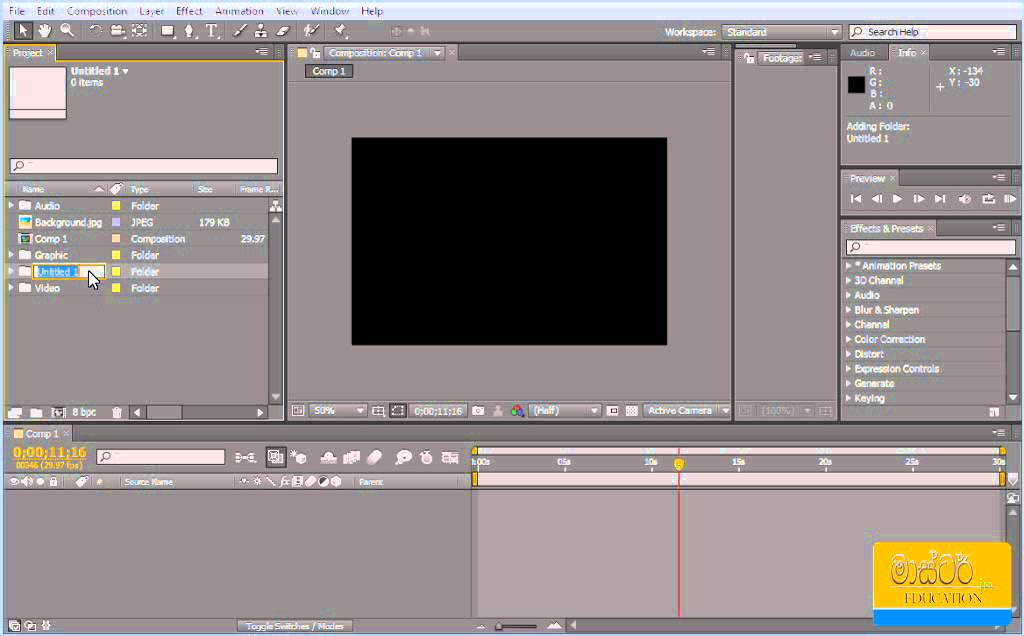Open the Graph Editor in timeline
This screenshot has width=1024, height=636.
pos(450,458)
